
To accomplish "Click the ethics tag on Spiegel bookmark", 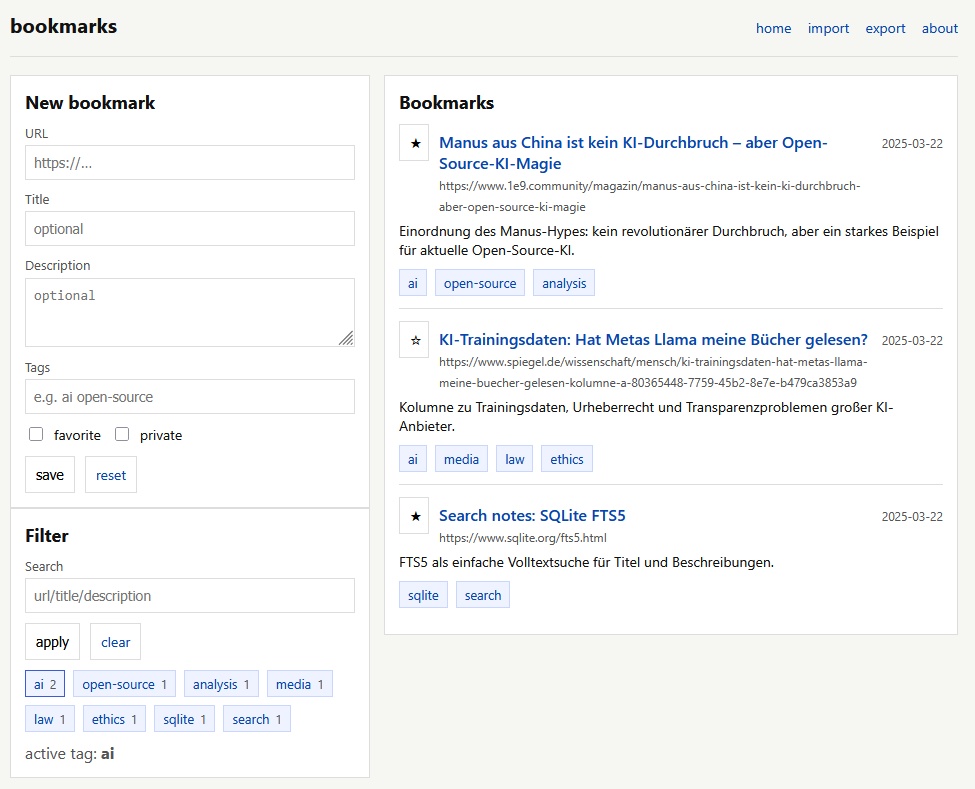I will (x=566, y=459).
